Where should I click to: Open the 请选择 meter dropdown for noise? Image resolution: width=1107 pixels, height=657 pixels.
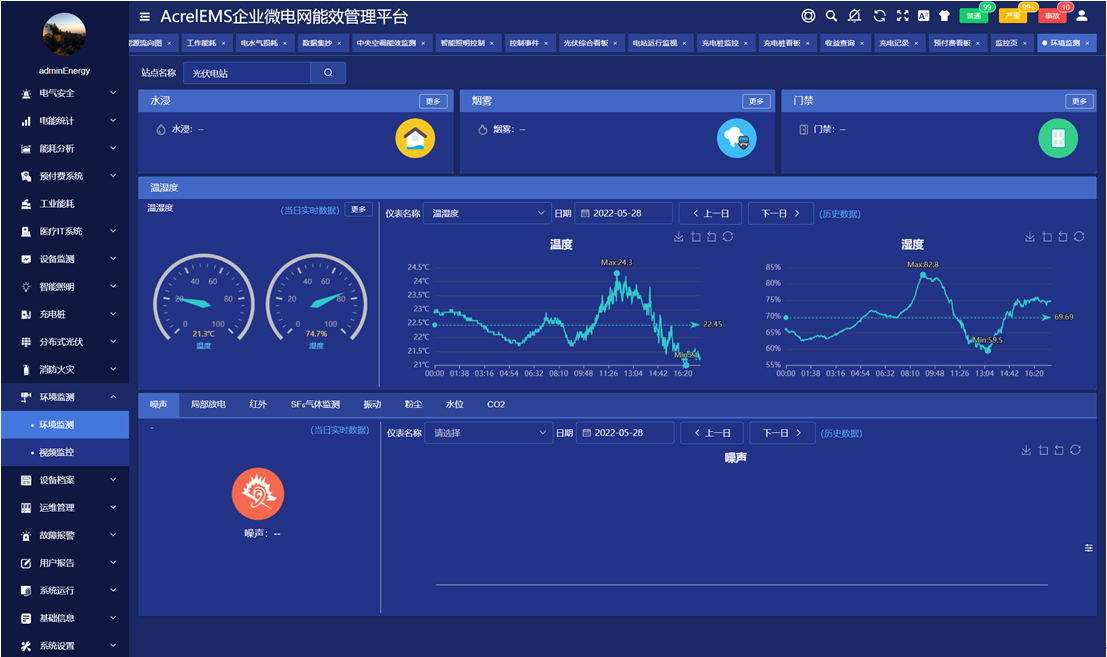click(x=487, y=433)
